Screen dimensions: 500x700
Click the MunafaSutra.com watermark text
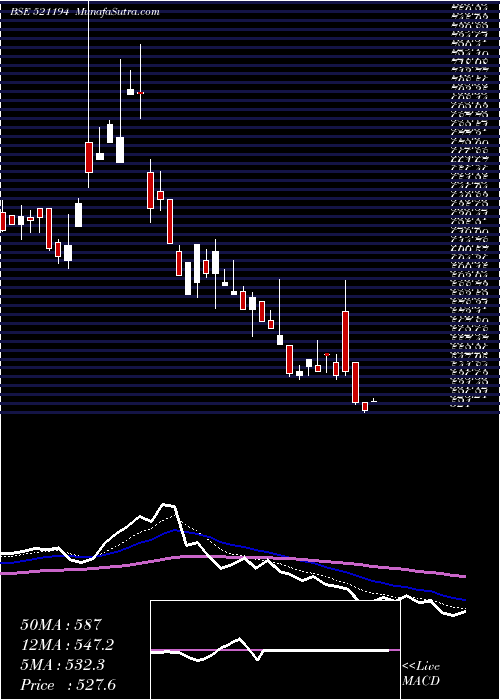tap(118, 12)
